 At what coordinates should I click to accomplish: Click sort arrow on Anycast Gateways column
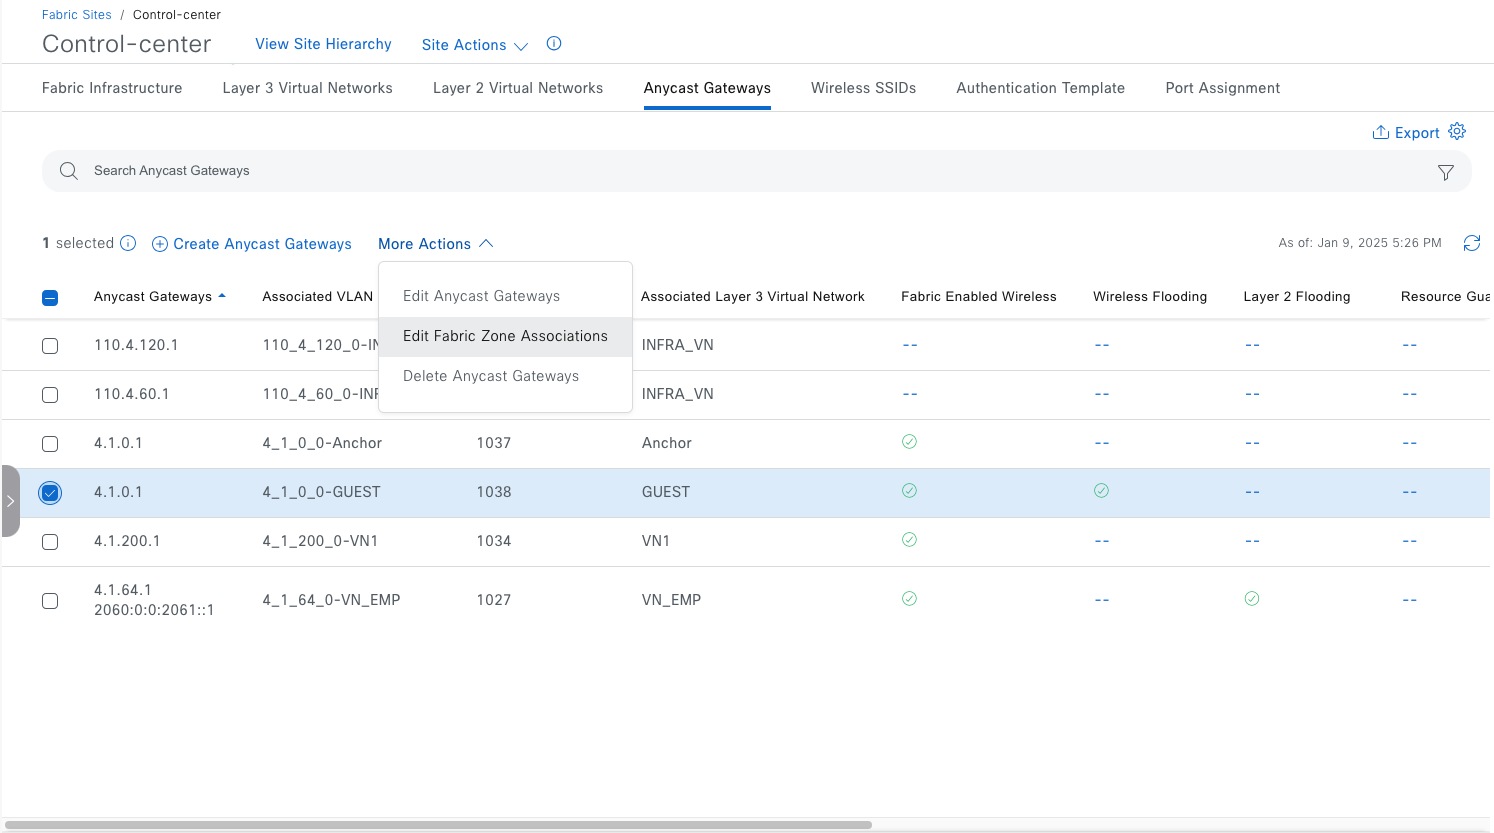pos(222,296)
